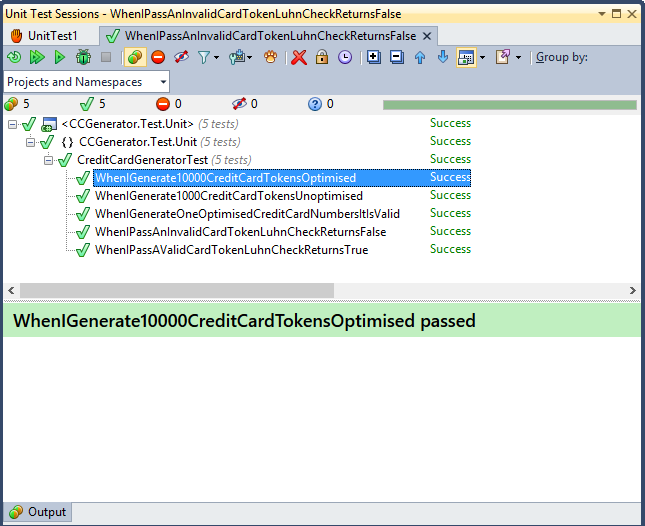Image resolution: width=645 pixels, height=526 pixels.
Task: Select WhenIGenerate1000CreditCardTokensUnoptimised test
Action: pos(228,196)
